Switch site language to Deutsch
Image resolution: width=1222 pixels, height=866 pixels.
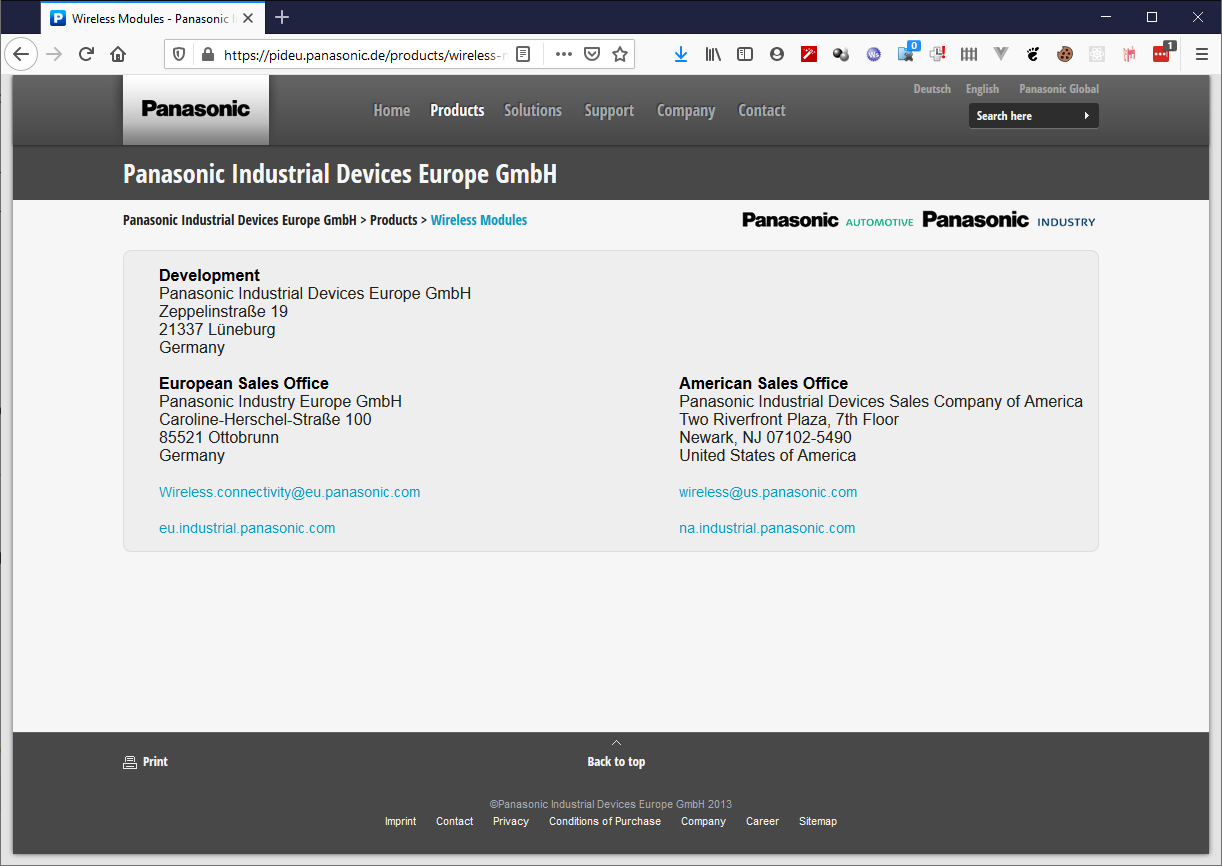point(932,89)
